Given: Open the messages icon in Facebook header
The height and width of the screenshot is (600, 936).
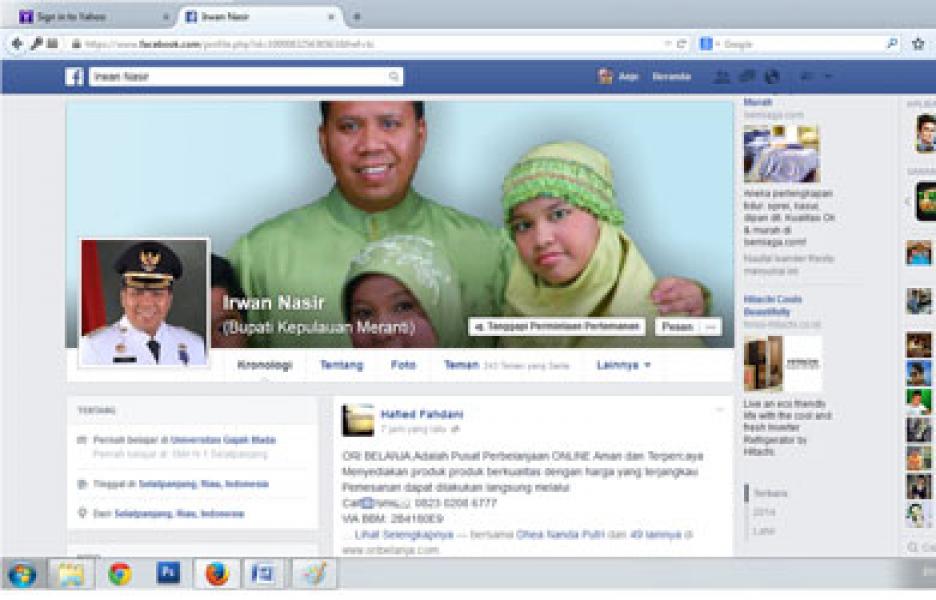Looking at the screenshot, I should [x=747, y=76].
